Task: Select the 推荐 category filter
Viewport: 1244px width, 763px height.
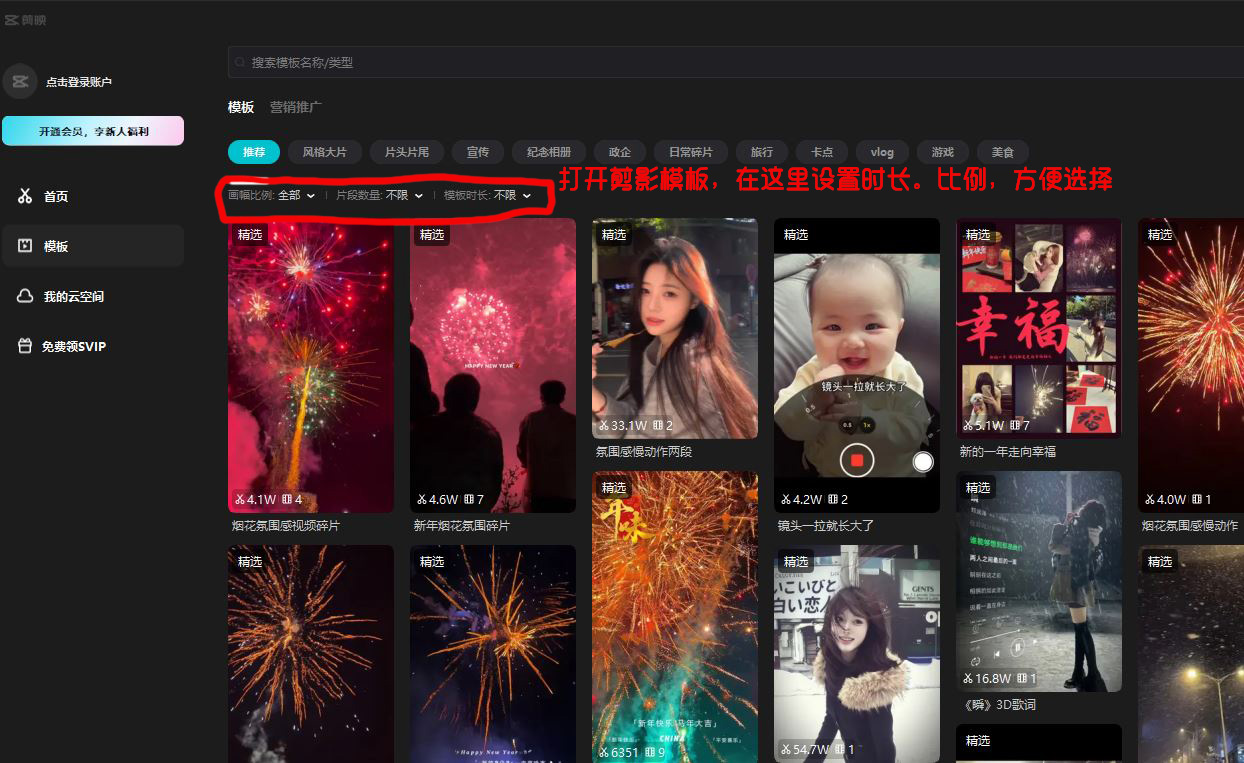Action: (x=254, y=152)
